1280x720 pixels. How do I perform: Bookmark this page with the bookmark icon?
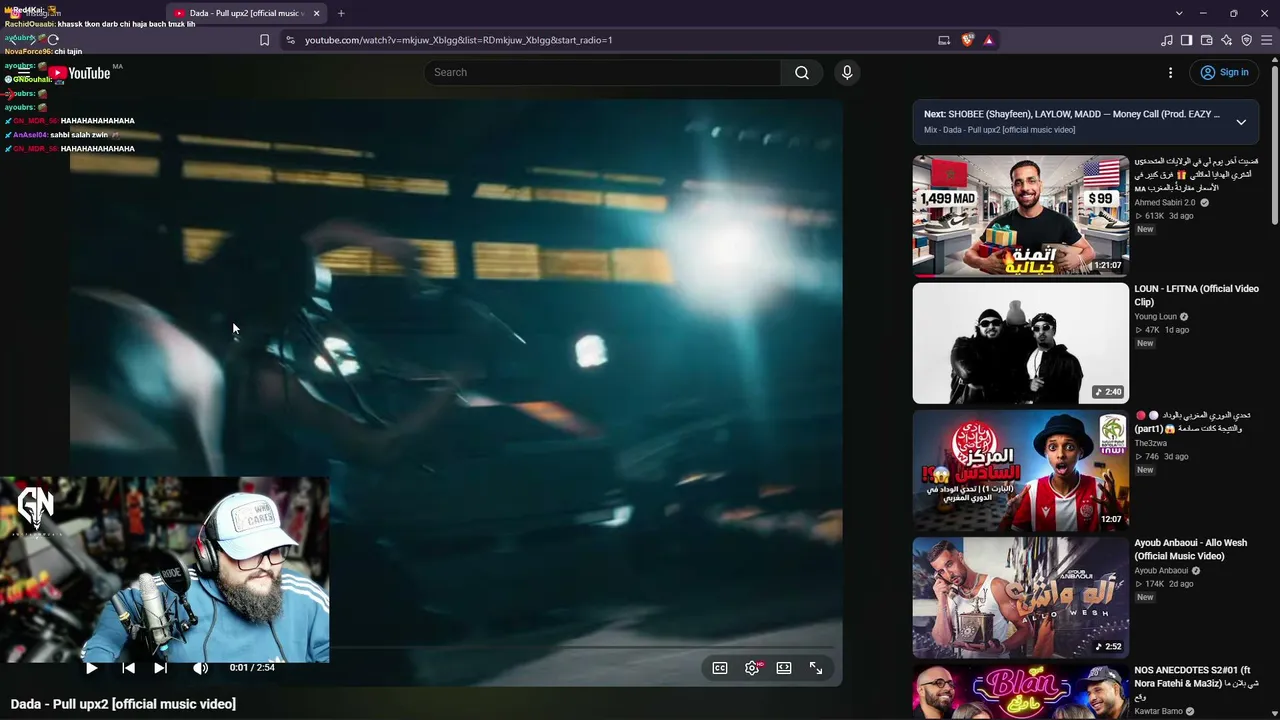(264, 40)
